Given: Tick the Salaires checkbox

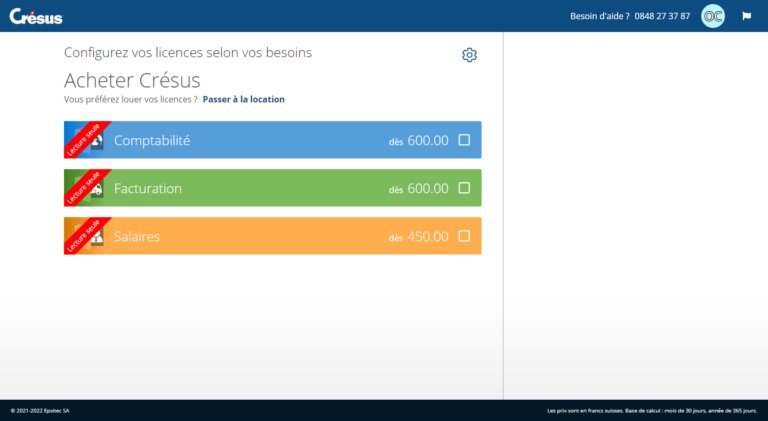Looking at the screenshot, I should (464, 236).
